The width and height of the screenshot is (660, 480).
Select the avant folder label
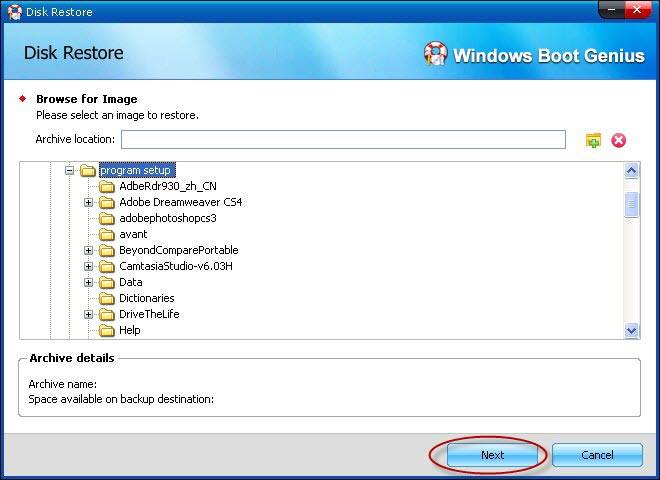point(133,234)
